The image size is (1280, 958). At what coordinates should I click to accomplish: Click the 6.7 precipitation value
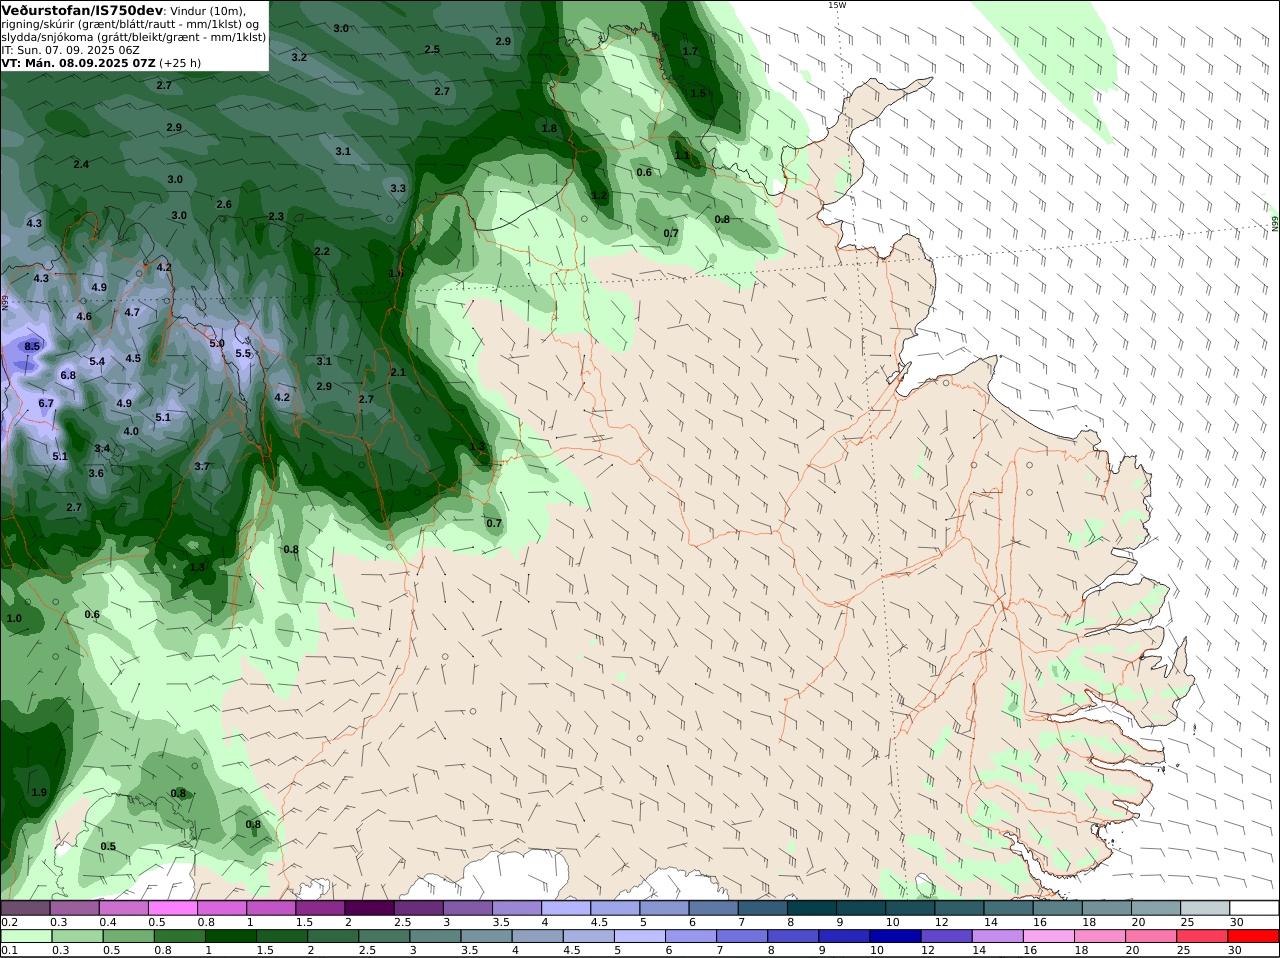click(x=46, y=403)
